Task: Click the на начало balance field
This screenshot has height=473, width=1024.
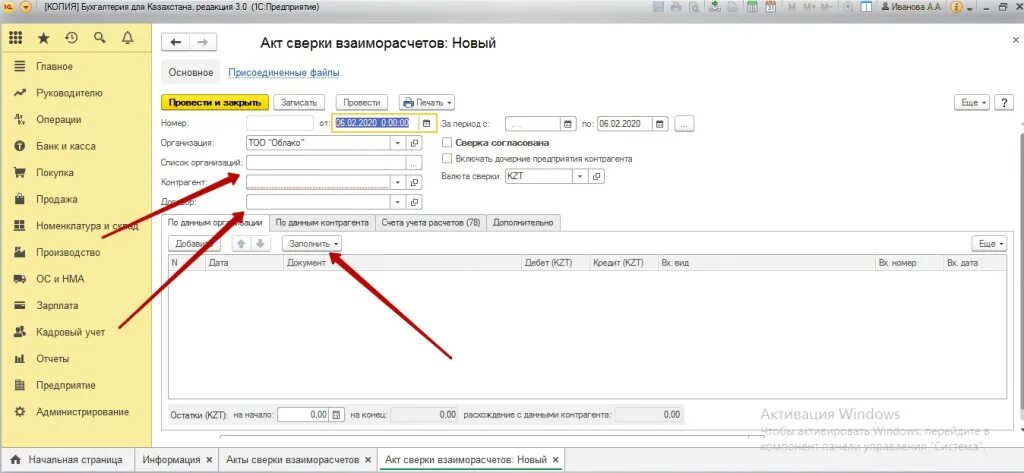Action: (x=303, y=414)
